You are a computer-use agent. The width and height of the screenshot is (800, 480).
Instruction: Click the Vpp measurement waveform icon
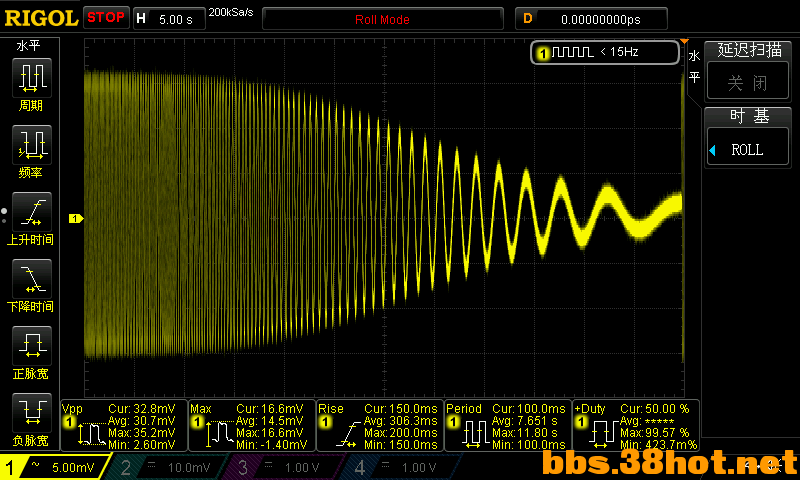pyautogui.click(x=90, y=434)
